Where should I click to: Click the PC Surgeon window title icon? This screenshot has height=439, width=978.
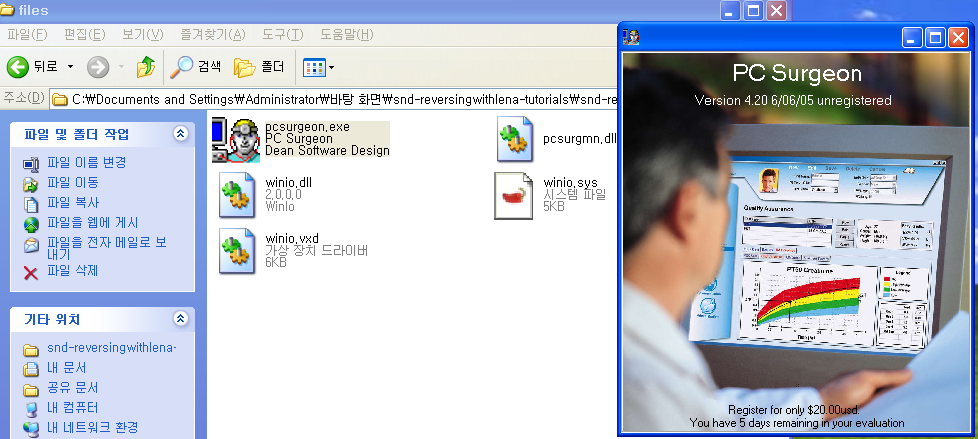click(x=631, y=38)
